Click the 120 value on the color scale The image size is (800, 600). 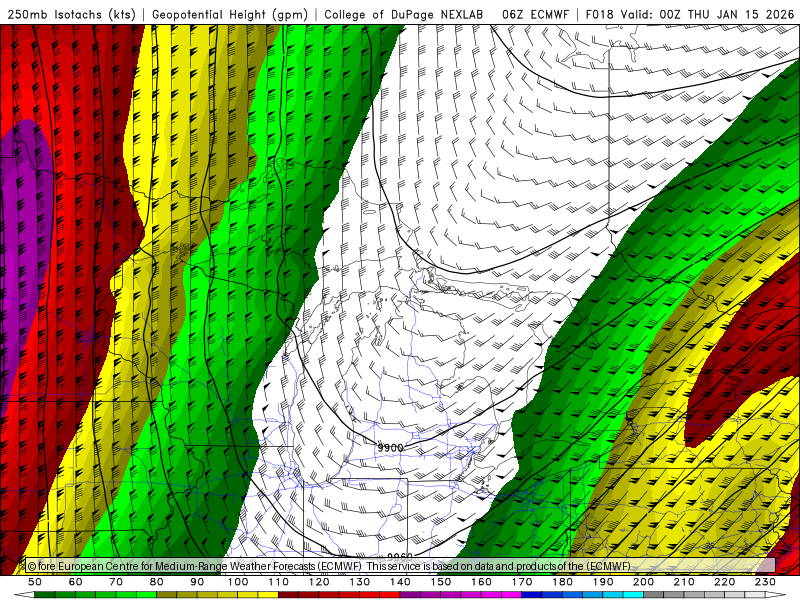point(319,582)
